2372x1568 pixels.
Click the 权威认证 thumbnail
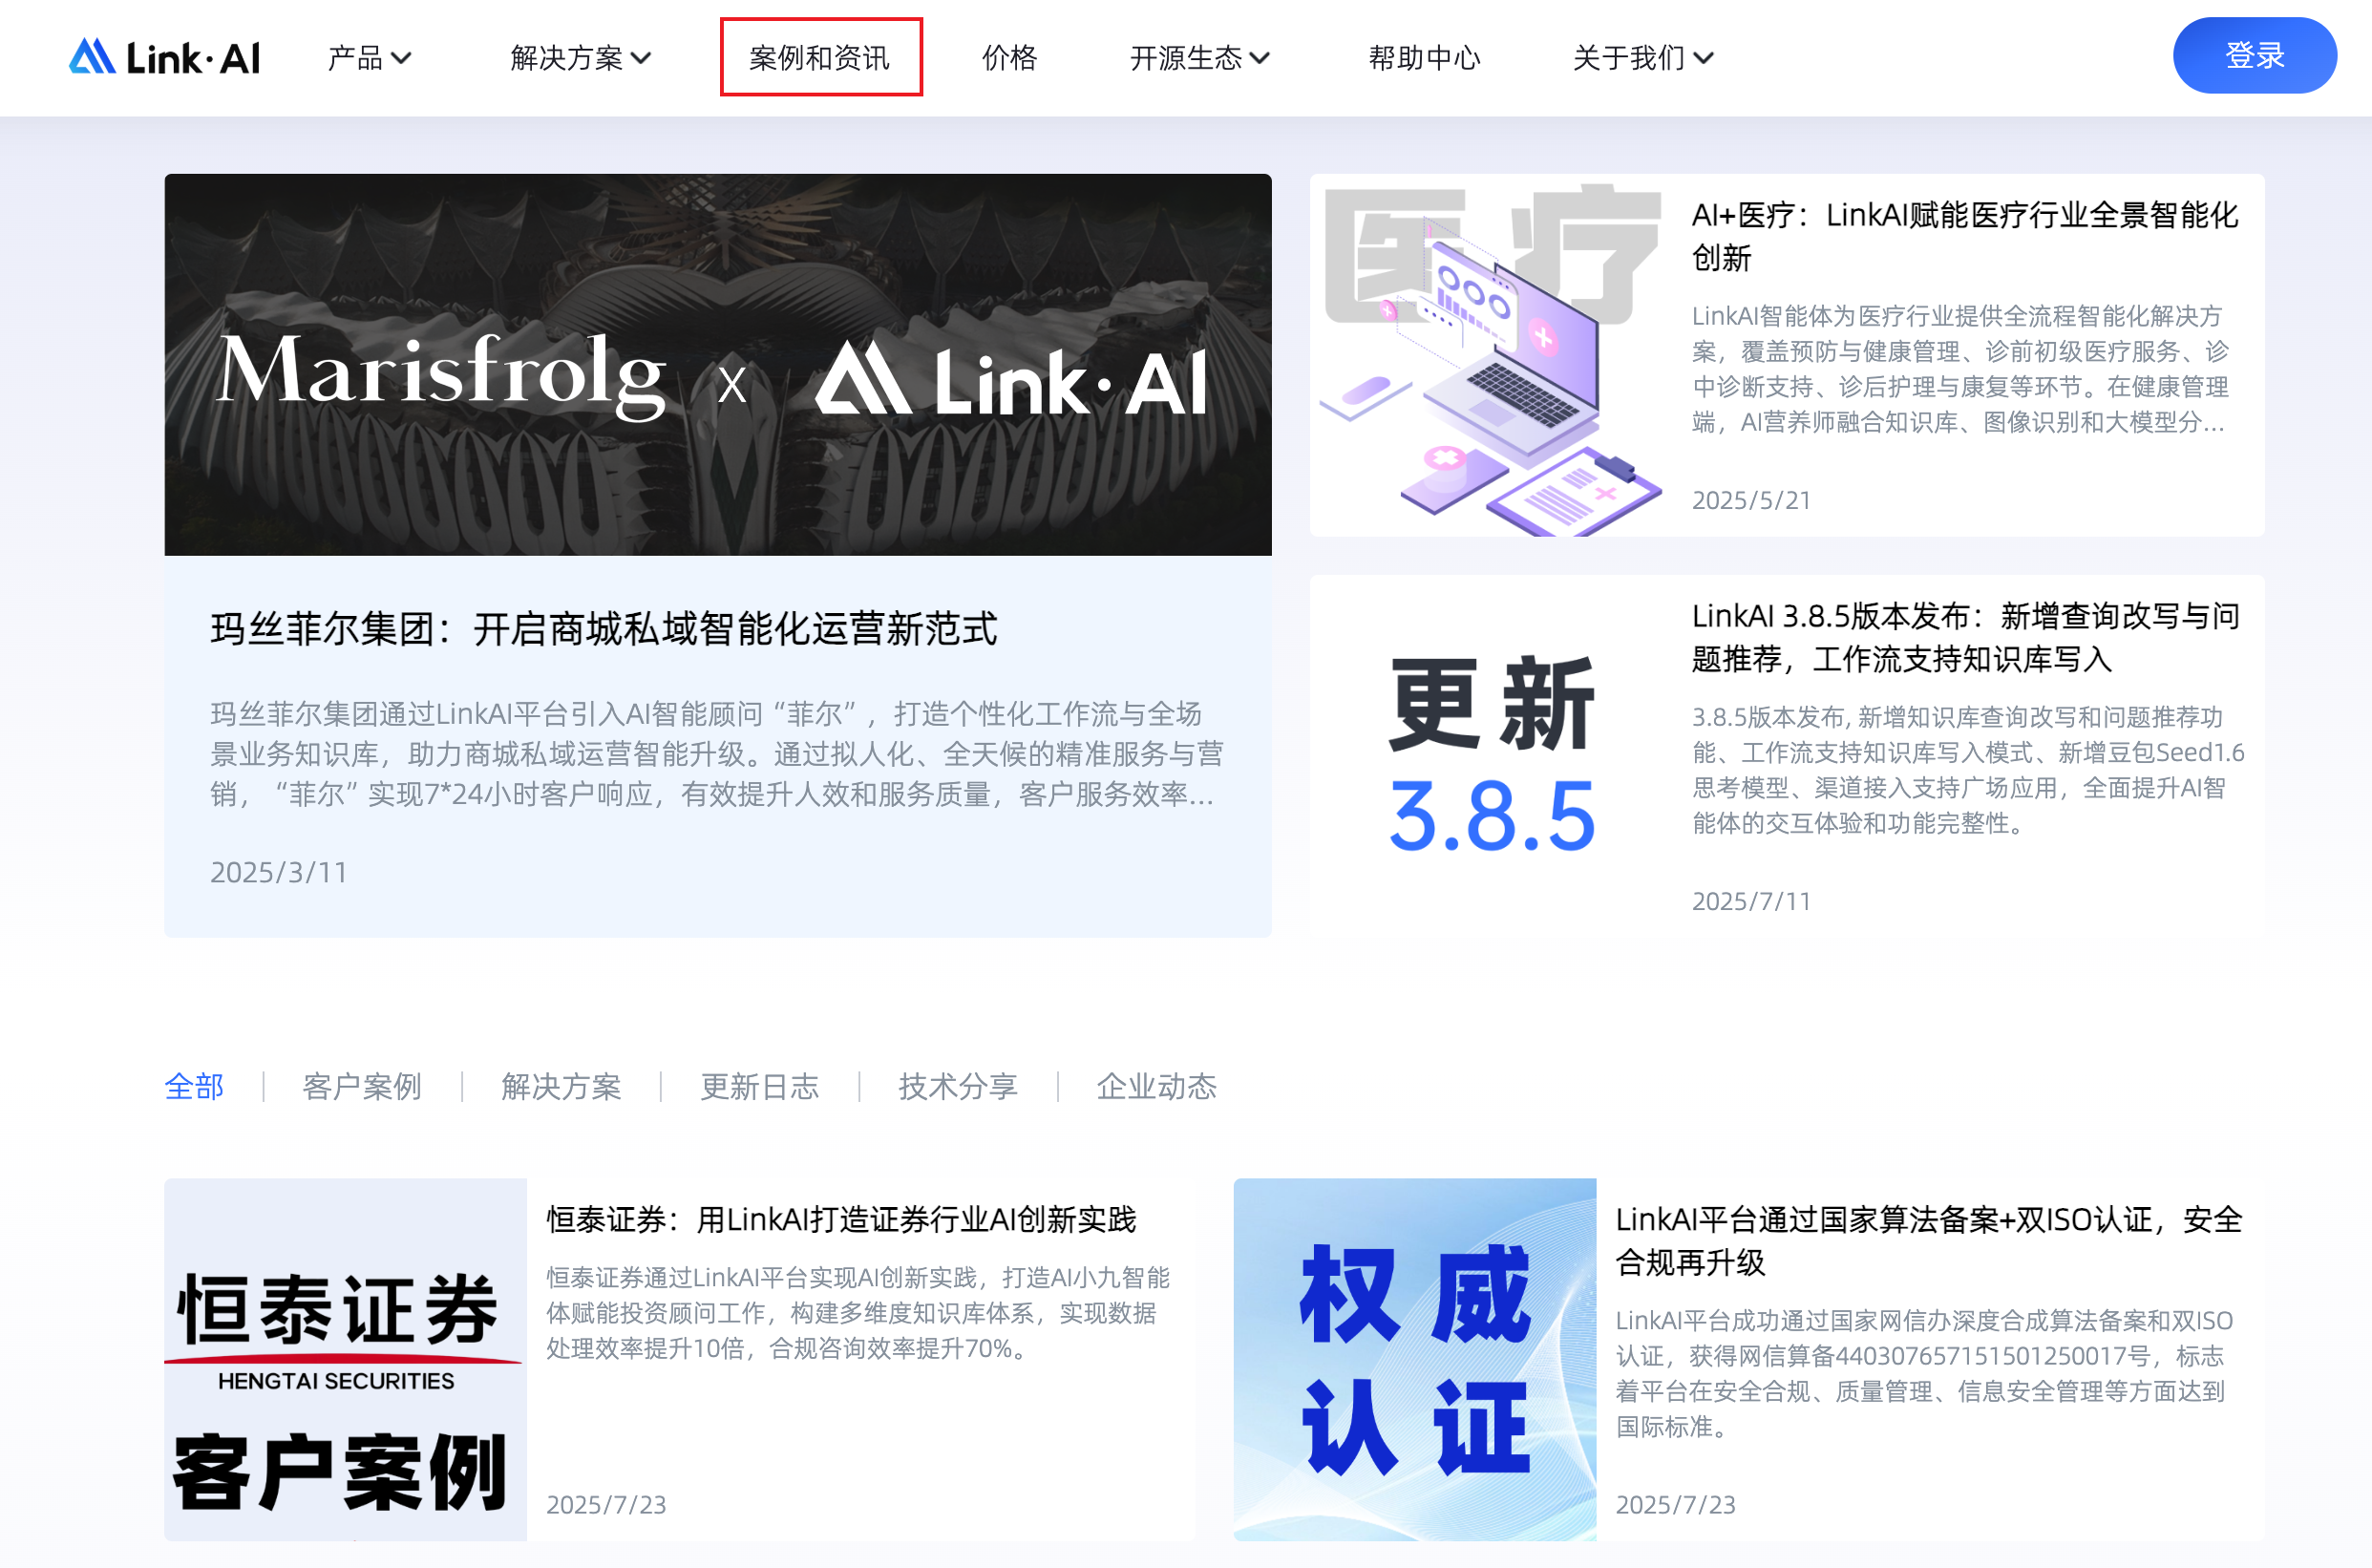(1415, 1359)
